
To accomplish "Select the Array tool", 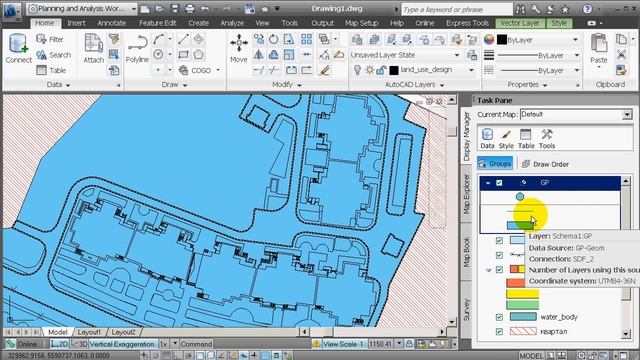I will pos(307,39).
